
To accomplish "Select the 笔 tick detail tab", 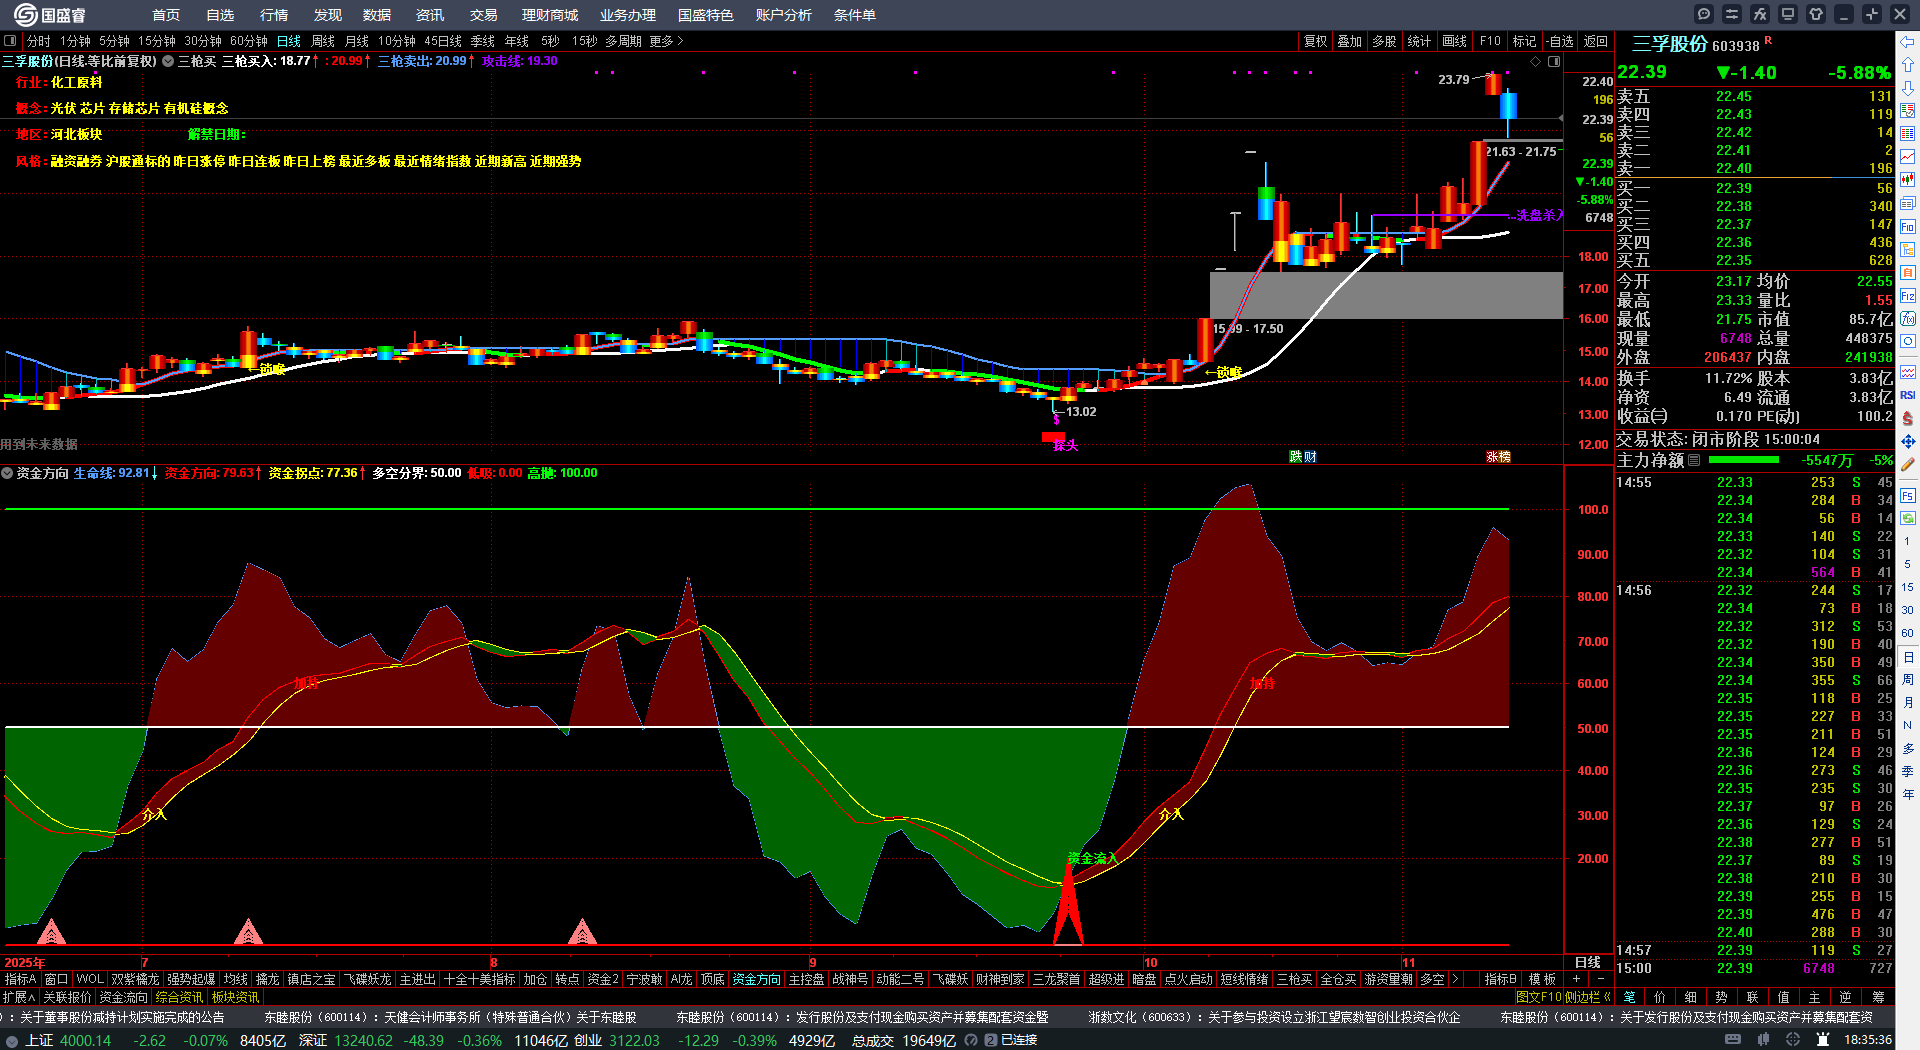I will (1629, 996).
